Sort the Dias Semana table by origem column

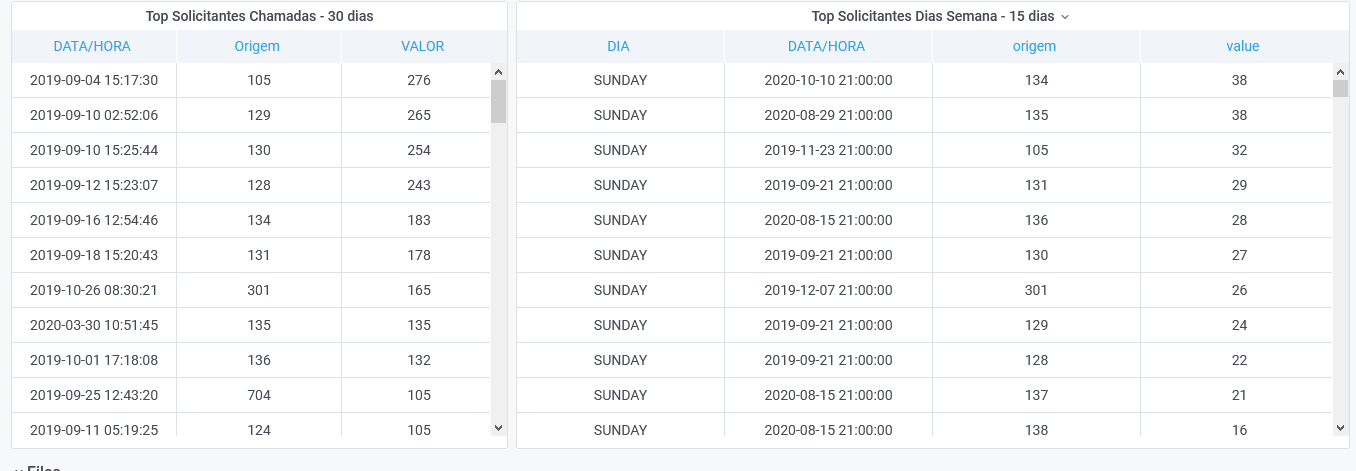coord(1035,46)
